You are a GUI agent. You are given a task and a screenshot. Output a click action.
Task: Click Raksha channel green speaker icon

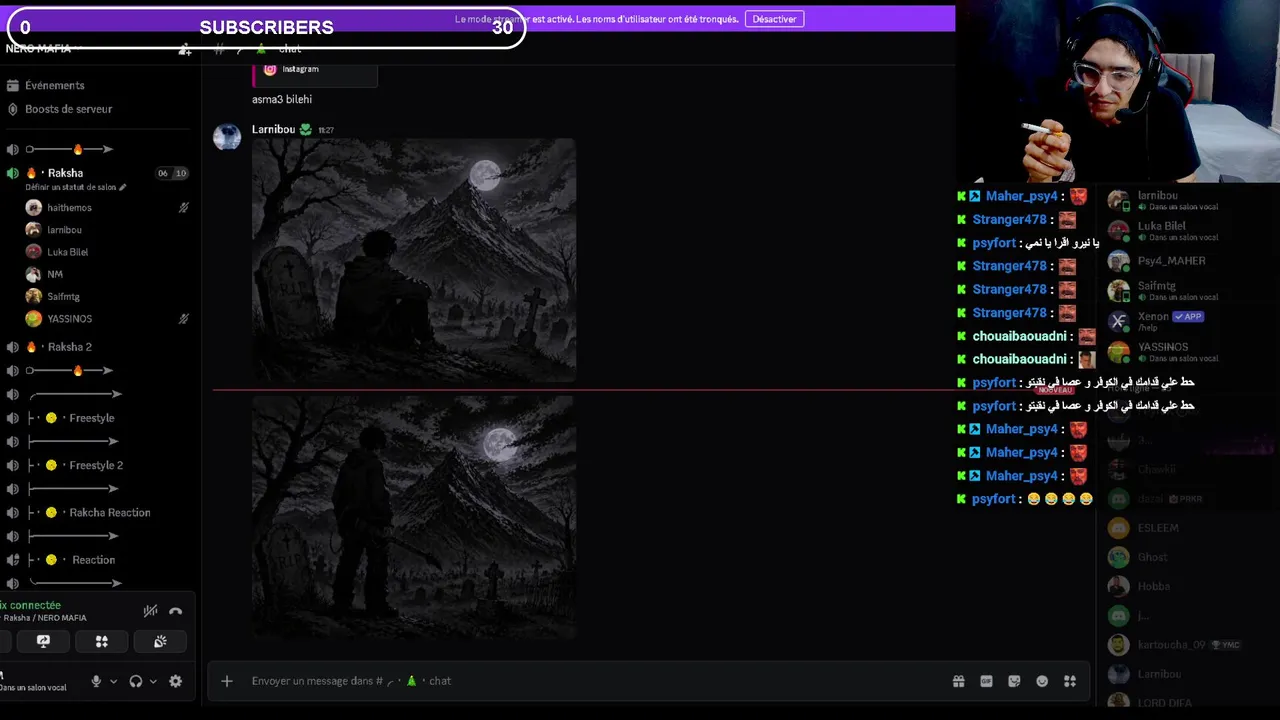click(12, 173)
